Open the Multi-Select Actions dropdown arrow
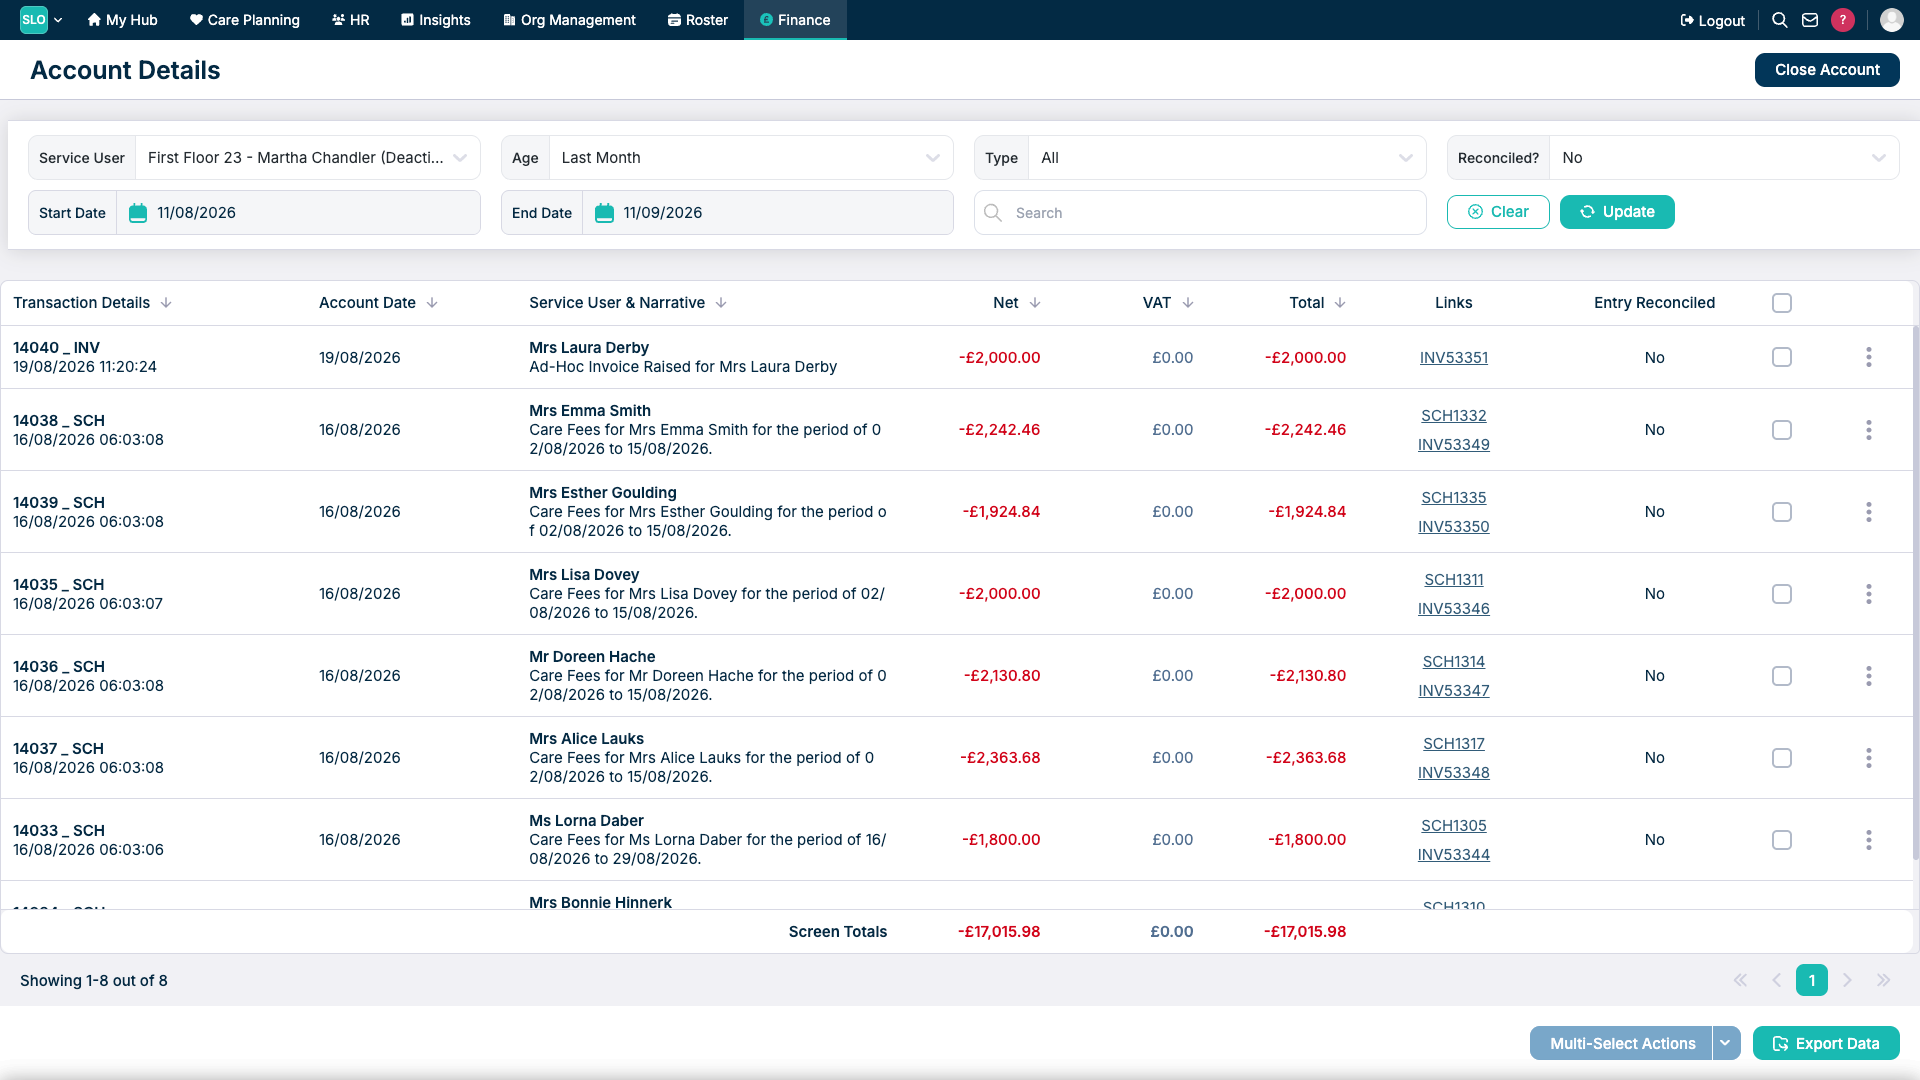Screen dimensions: 1920x1080 pyautogui.click(x=1725, y=1043)
